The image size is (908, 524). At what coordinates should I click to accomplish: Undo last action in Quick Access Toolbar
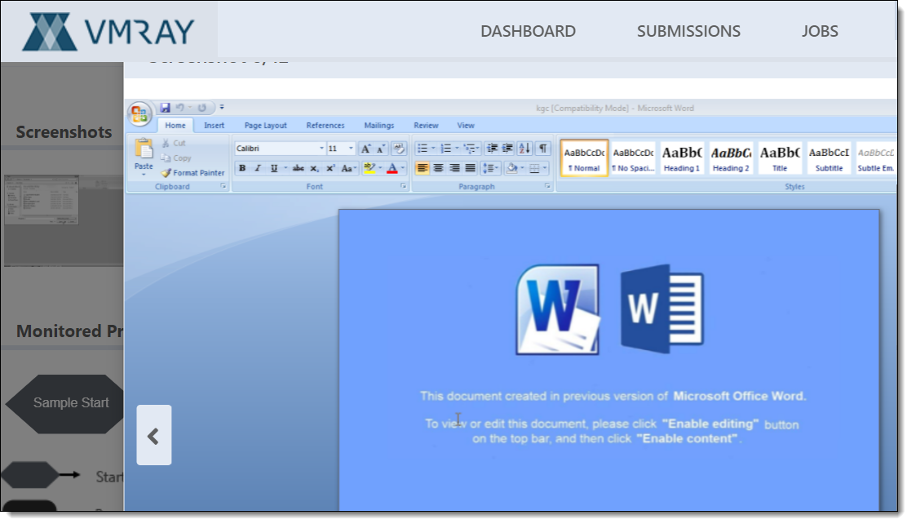(x=180, y=108)
